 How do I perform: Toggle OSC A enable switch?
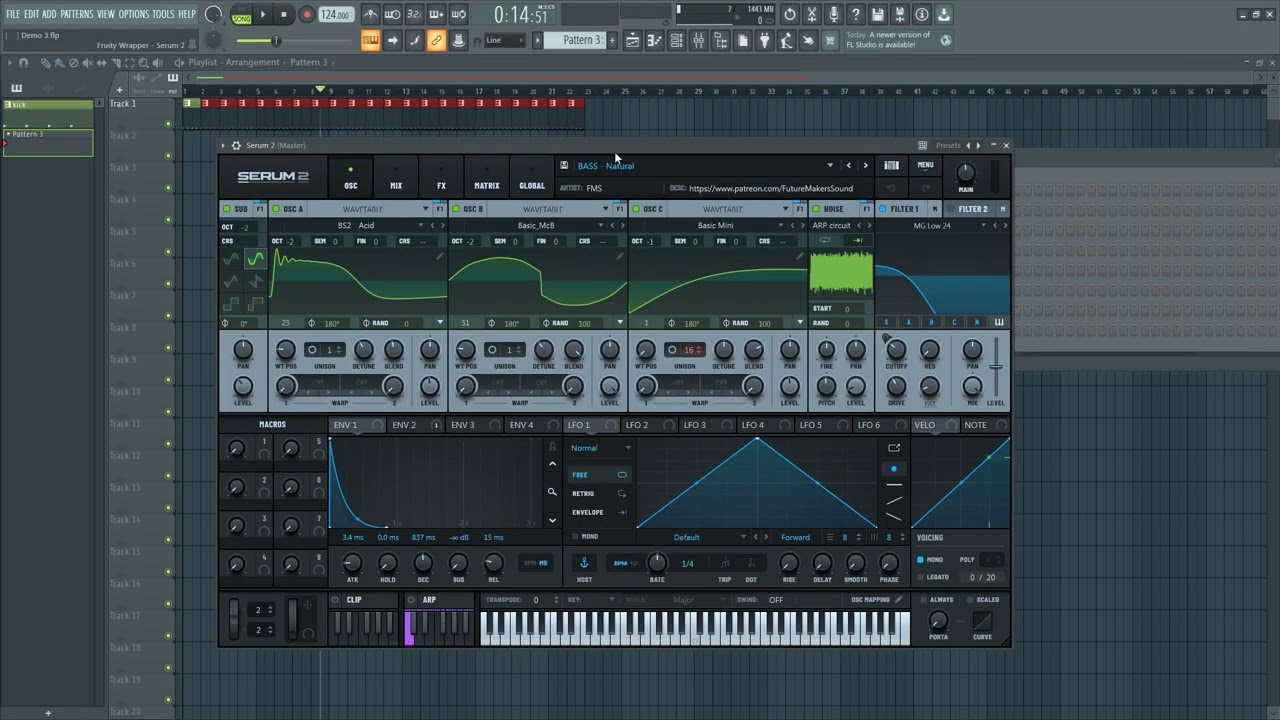(x=276, y=209)
